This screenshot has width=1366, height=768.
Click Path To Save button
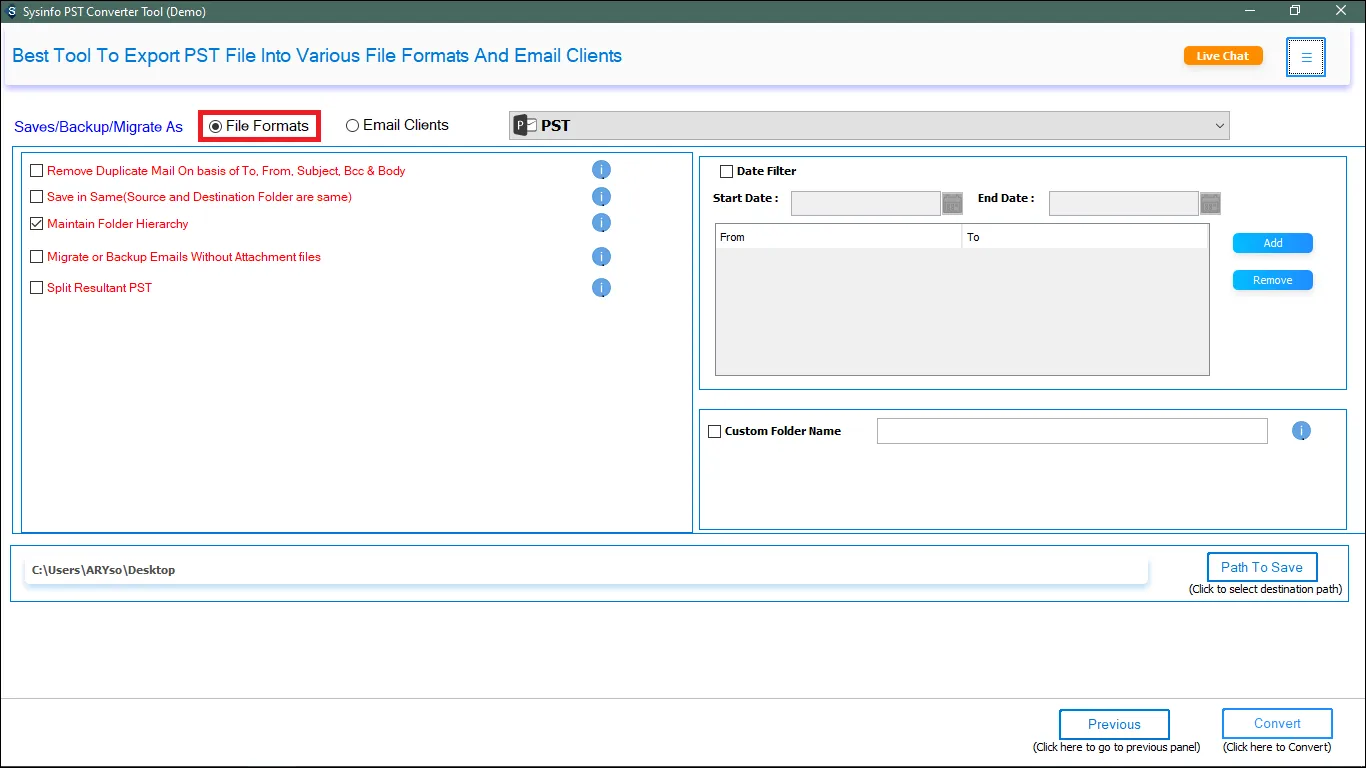(x=1261, y=567)
